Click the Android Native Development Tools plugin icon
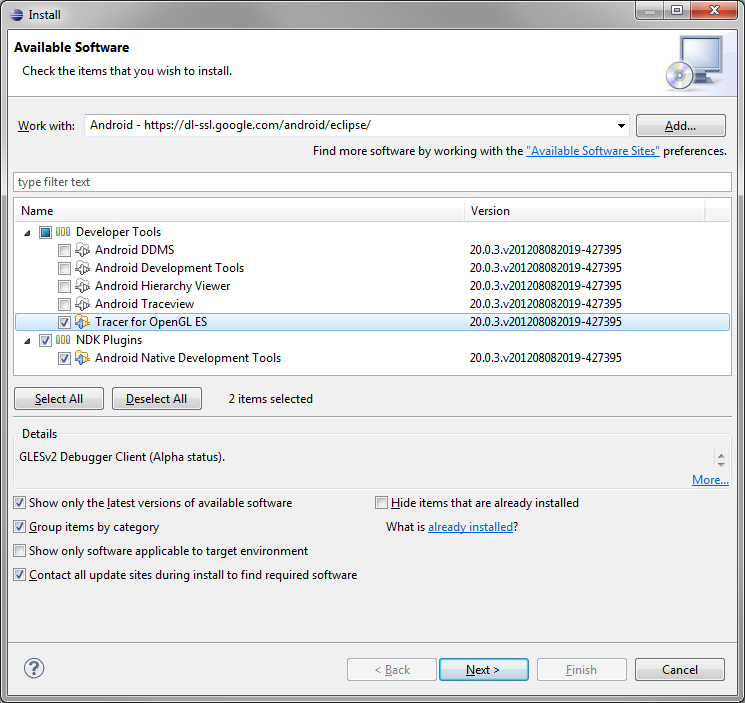 (x=83, y=358)
